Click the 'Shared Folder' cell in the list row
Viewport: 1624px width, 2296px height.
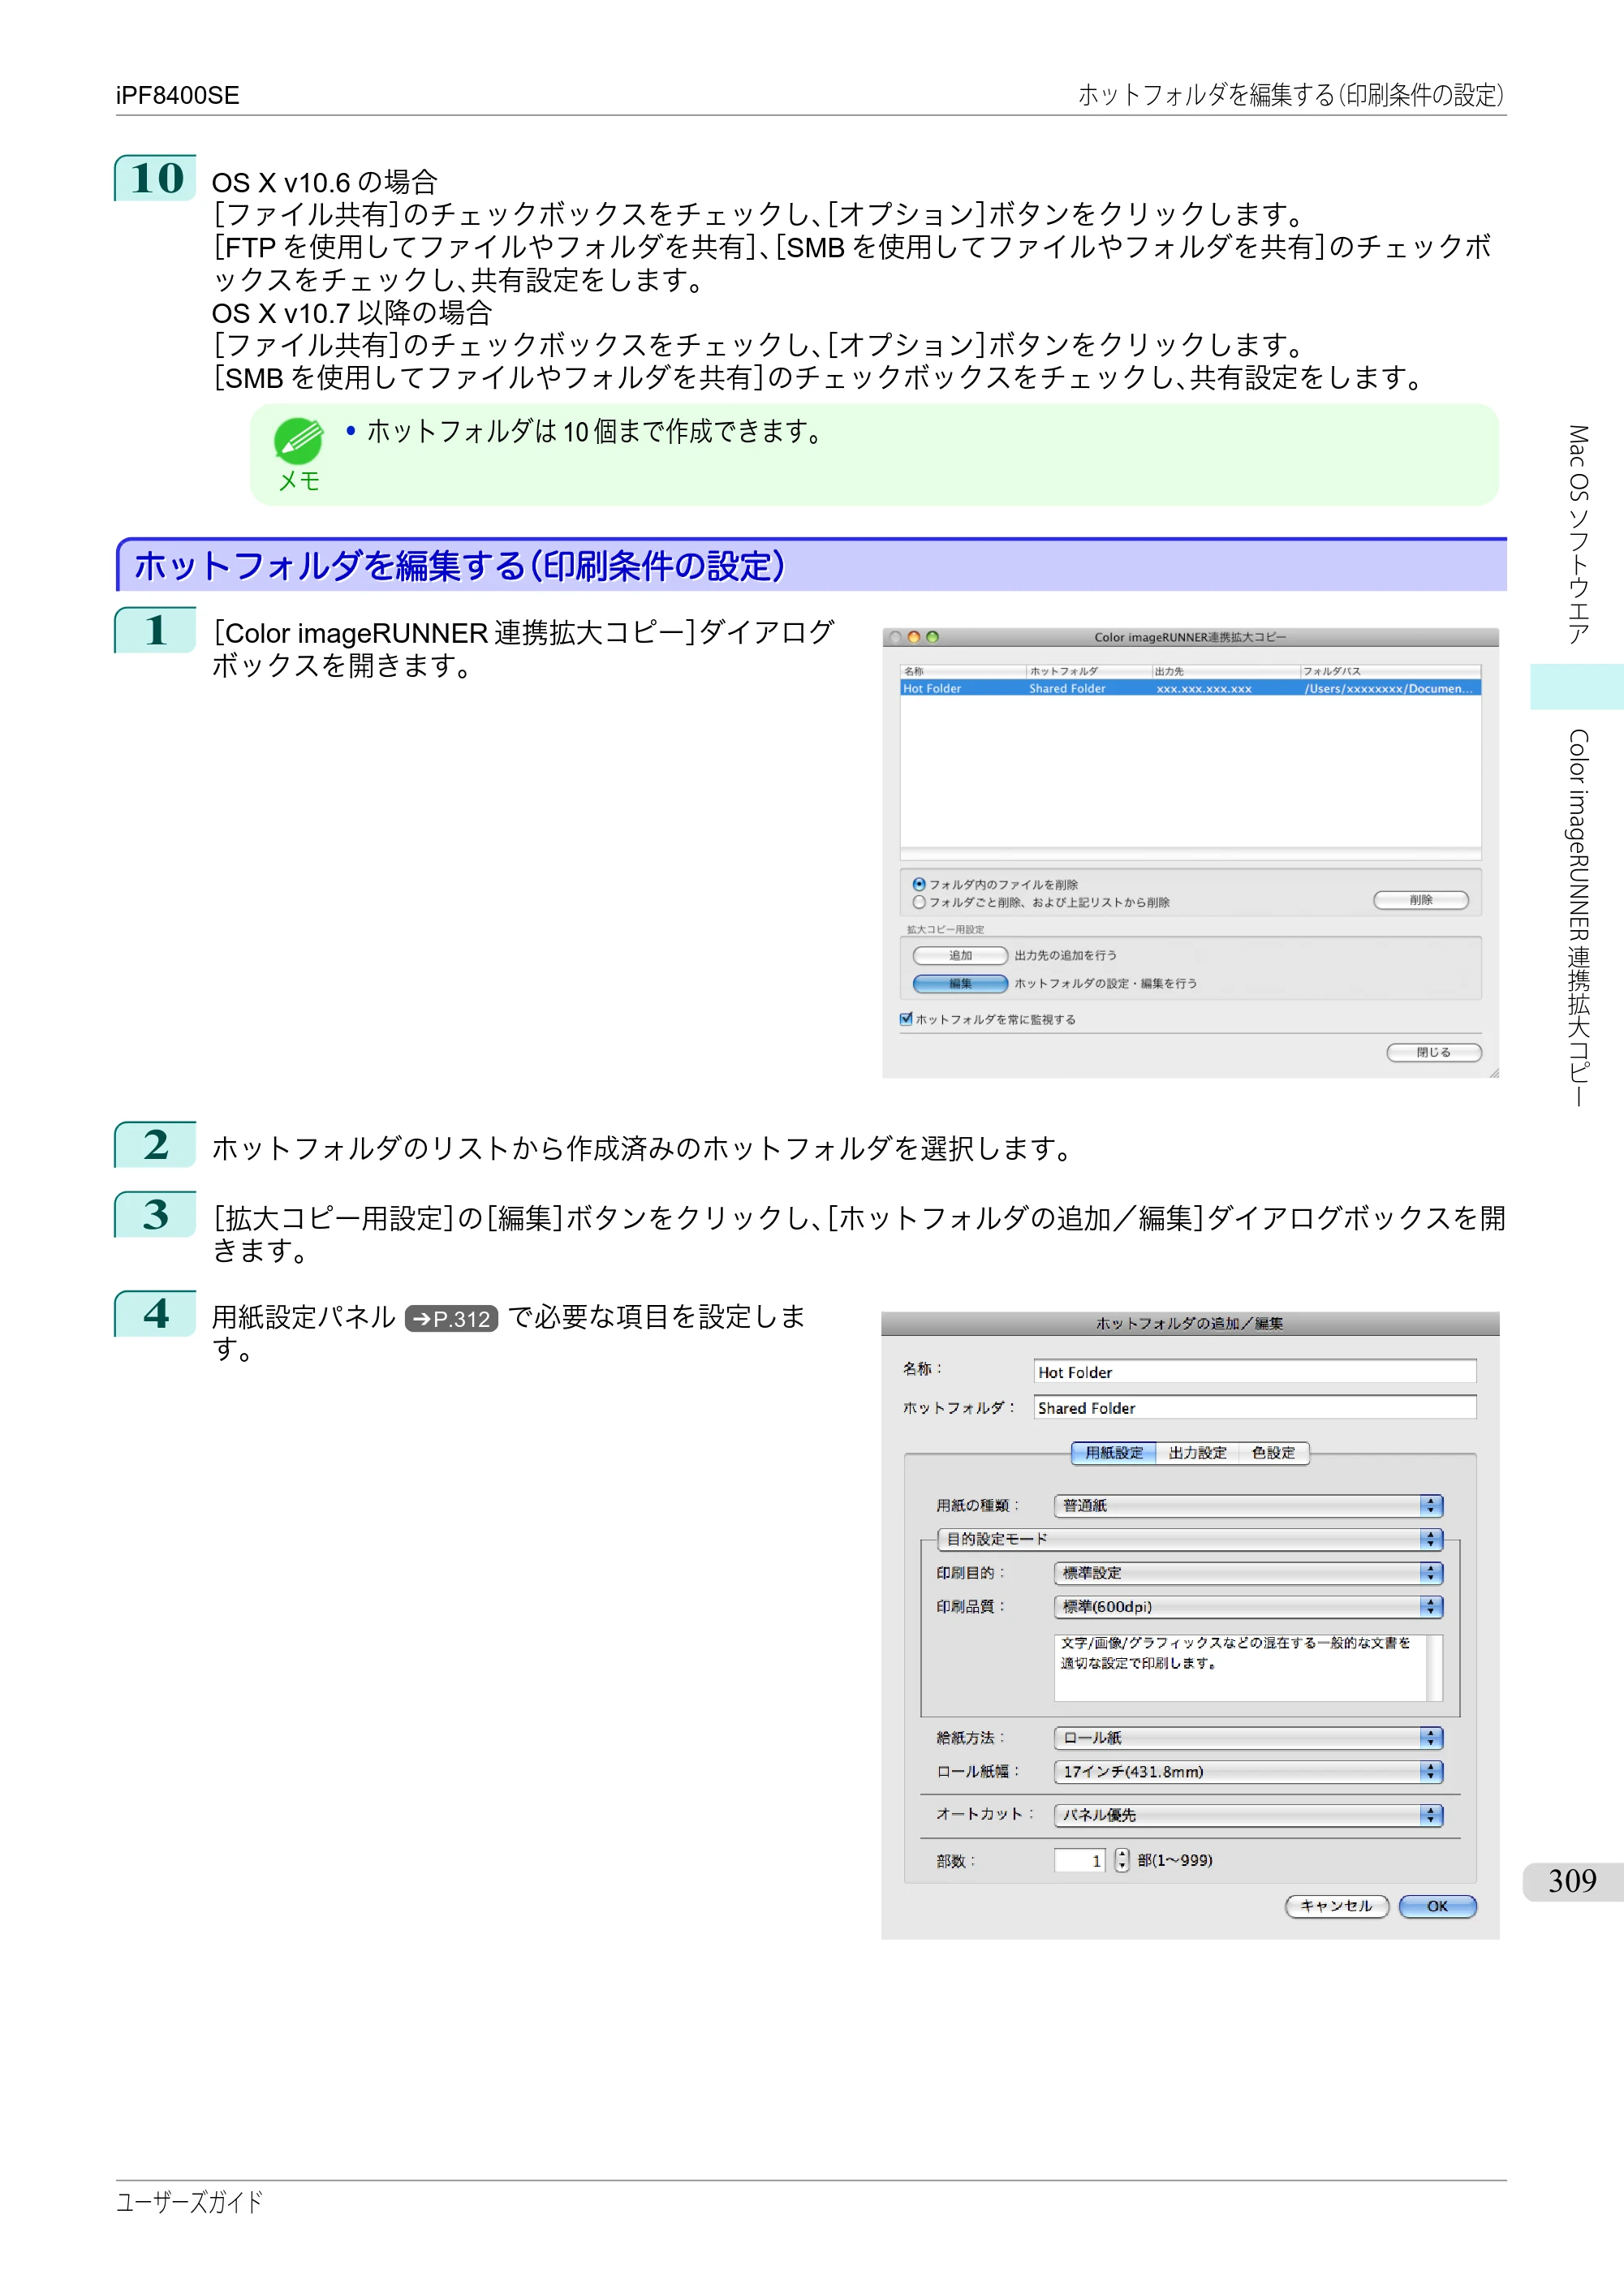1067,688
